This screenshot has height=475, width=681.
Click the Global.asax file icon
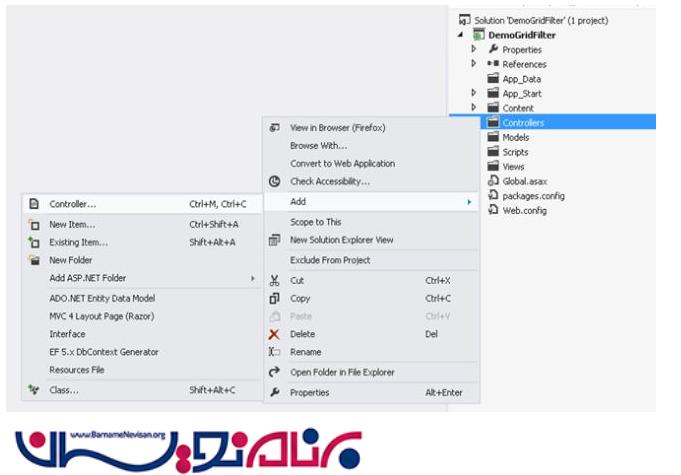coord(493,181)
